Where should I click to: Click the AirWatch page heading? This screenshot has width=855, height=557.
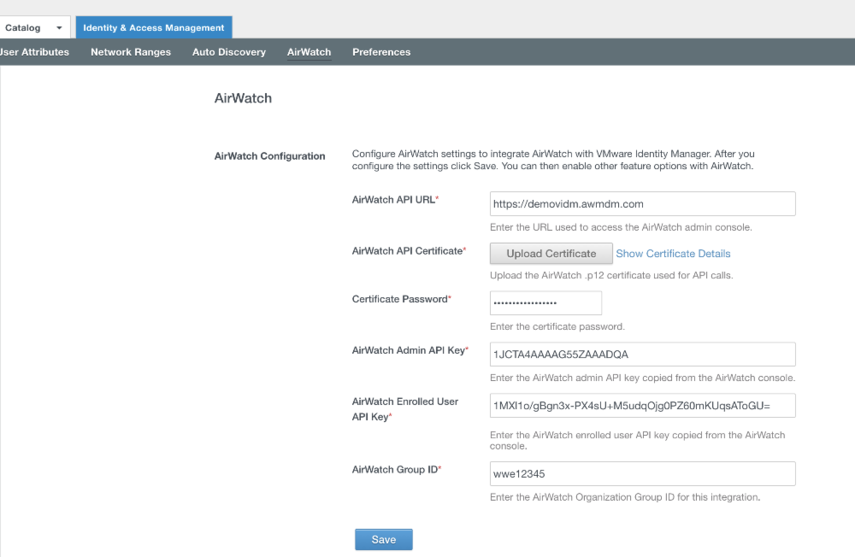243,98
